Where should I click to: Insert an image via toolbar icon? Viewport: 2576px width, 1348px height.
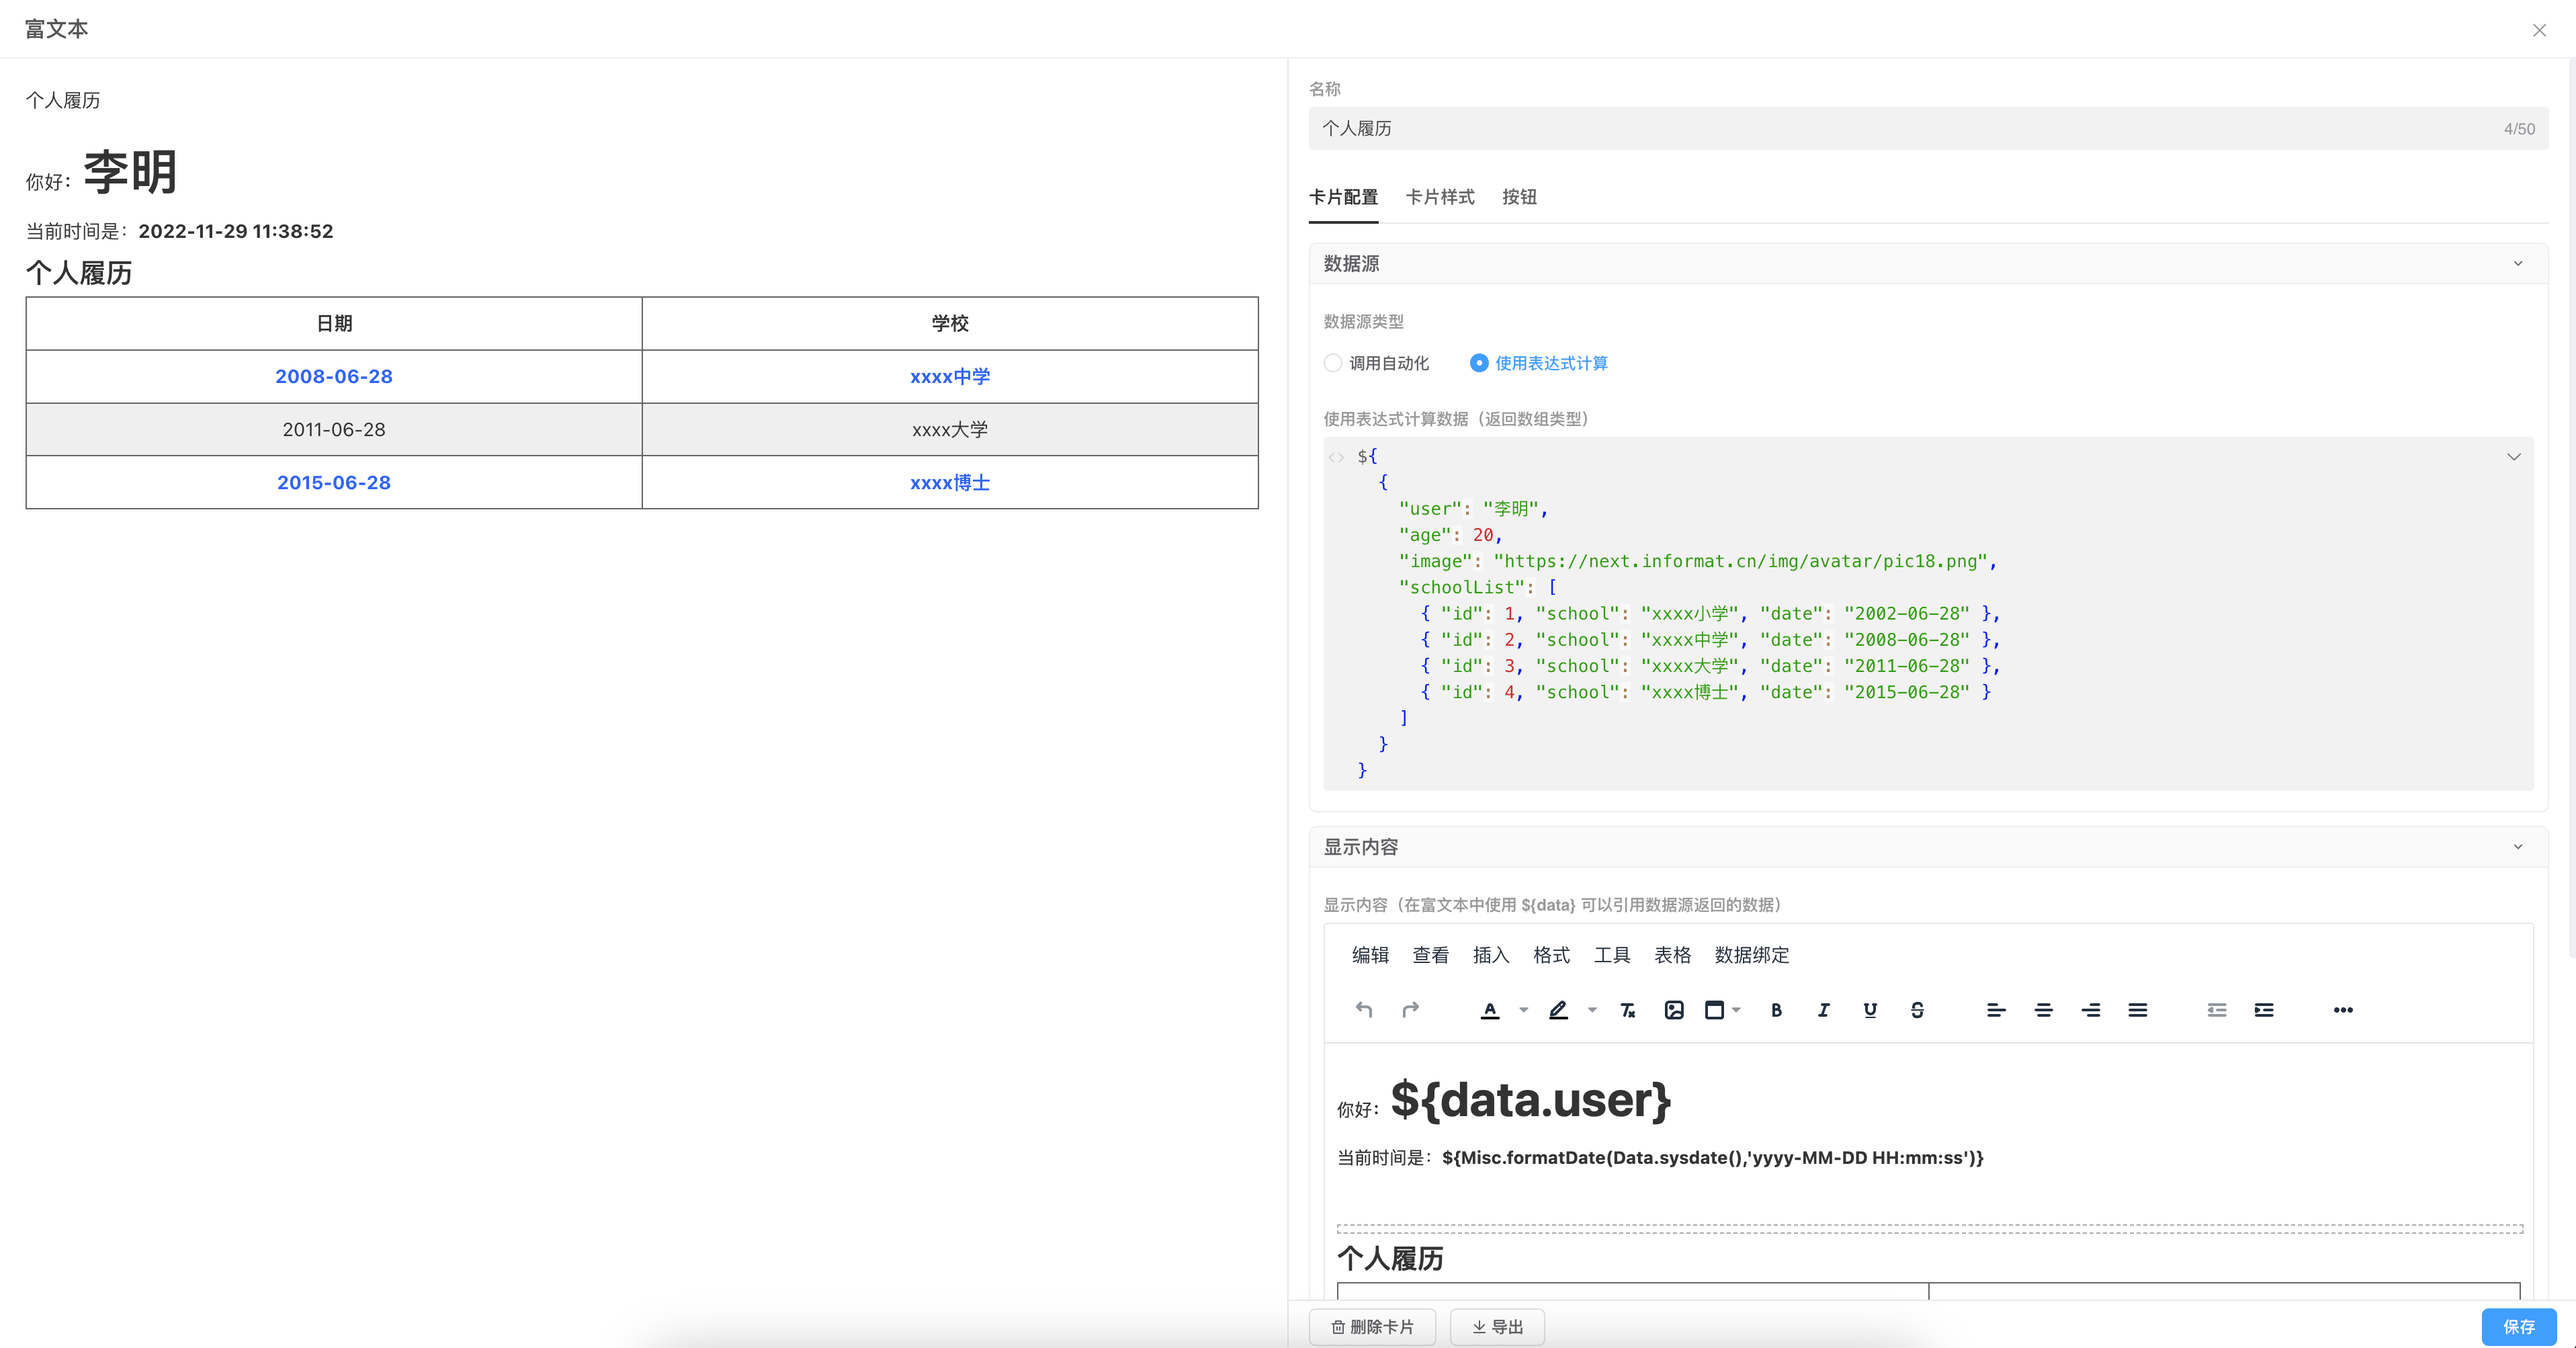tap(1674, 1010)
